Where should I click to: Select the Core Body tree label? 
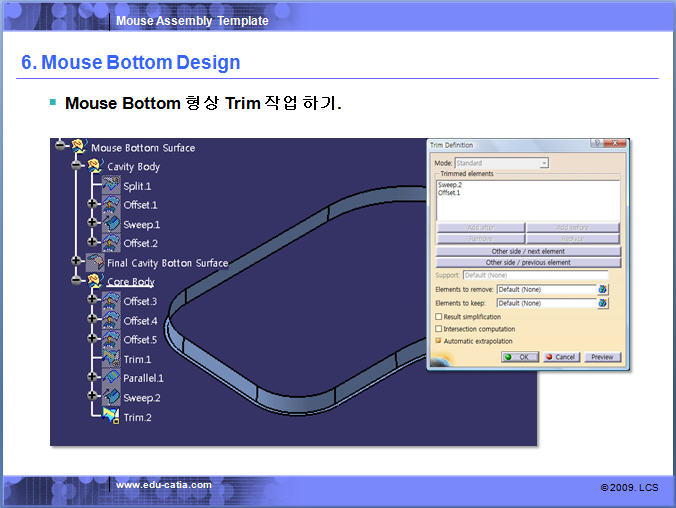130,282
